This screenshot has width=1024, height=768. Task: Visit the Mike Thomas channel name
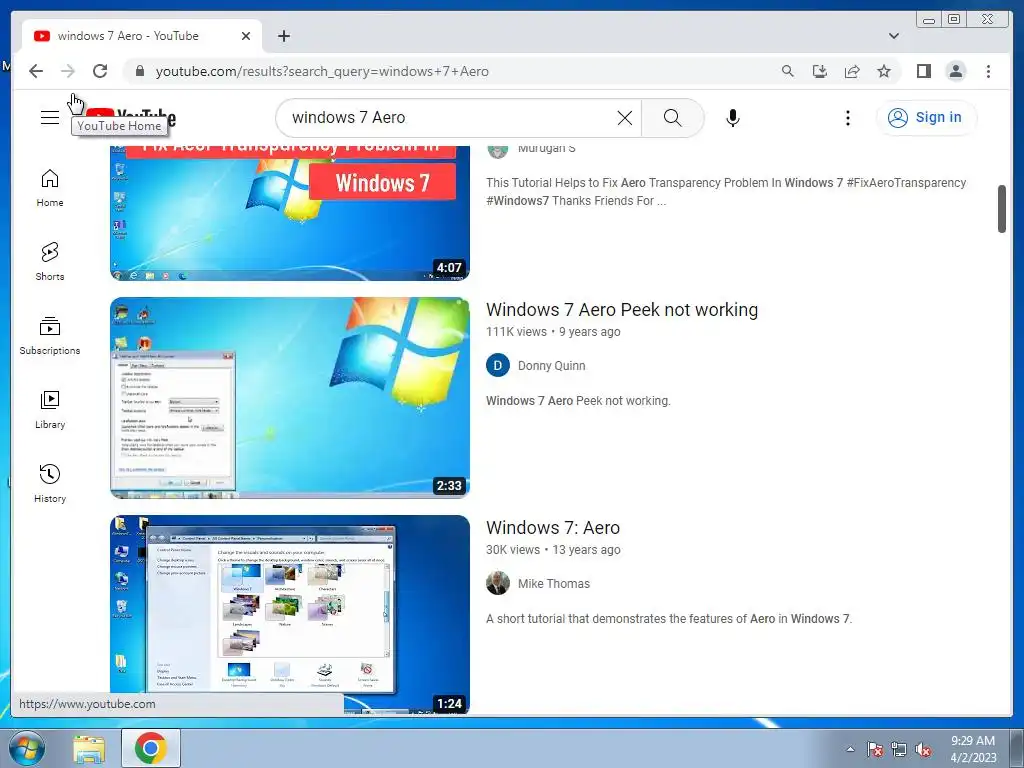tap(554, 584)
